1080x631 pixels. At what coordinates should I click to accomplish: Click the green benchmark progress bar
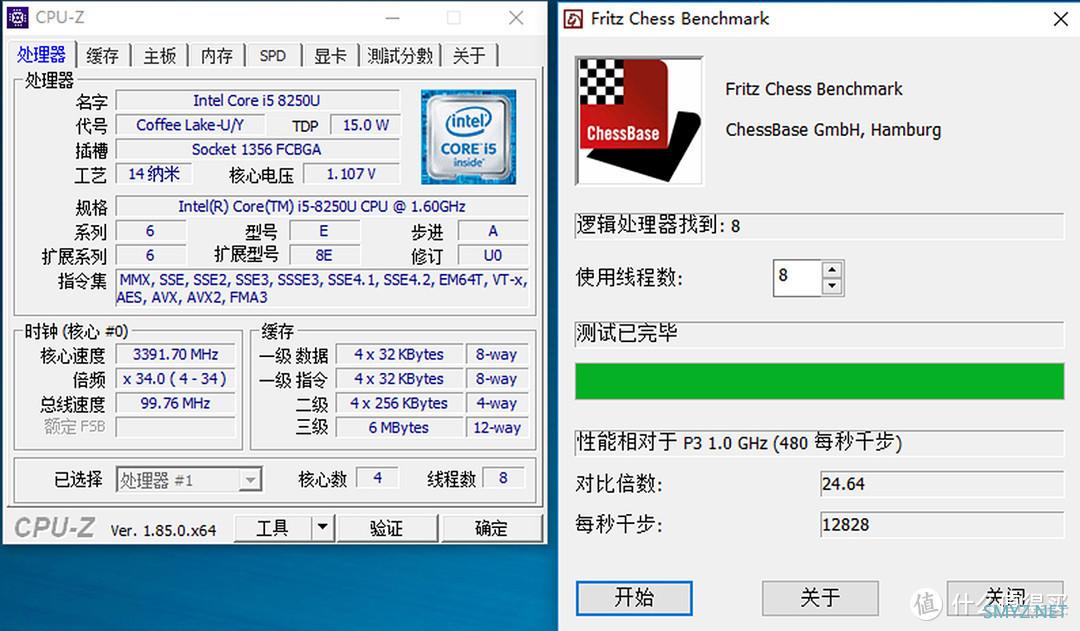coord(820,381)
